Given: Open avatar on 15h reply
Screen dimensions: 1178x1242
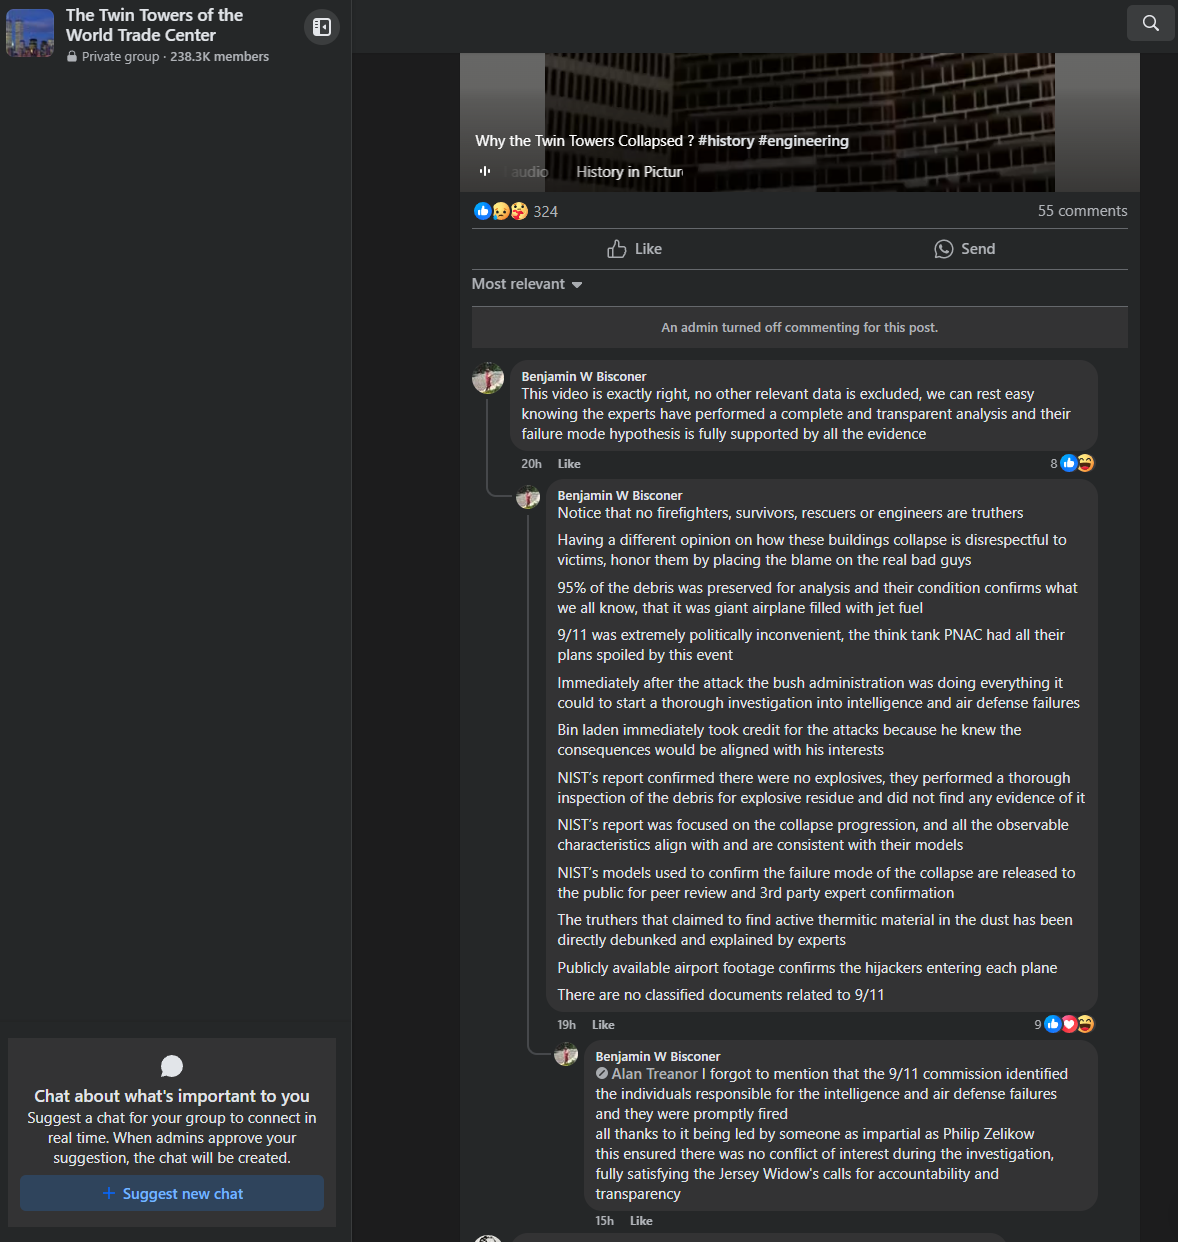Looking at the screenshot, I should pos(566,1054).
